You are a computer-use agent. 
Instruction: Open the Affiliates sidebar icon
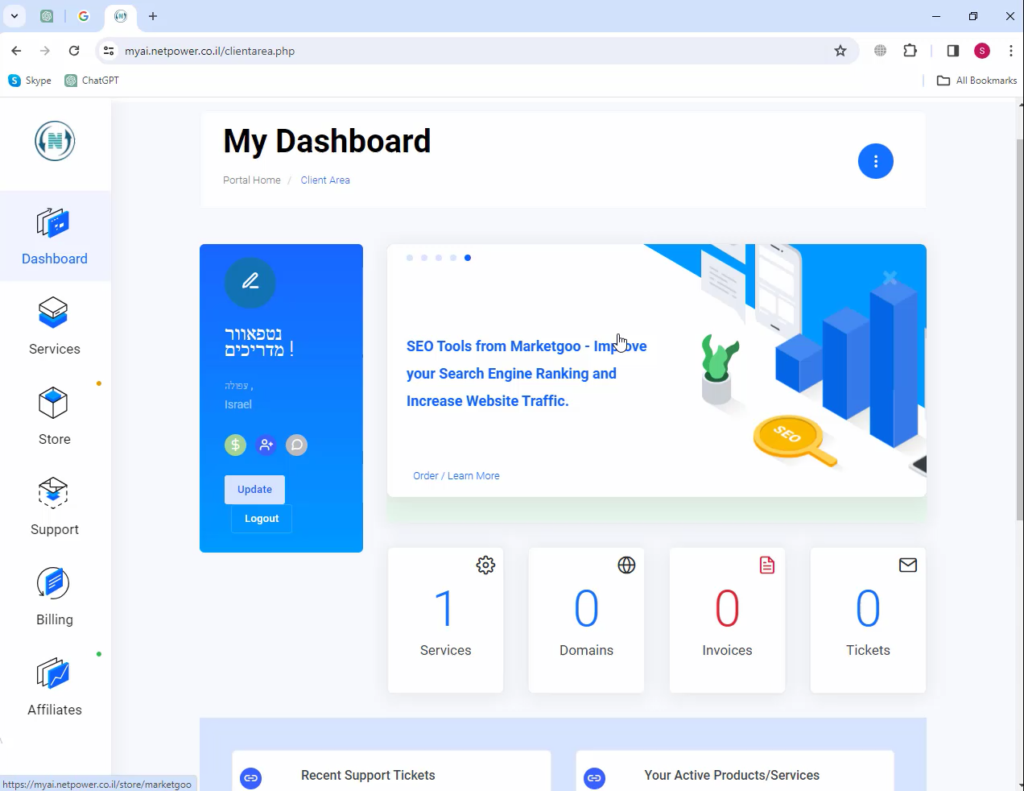tap(53, 674)
